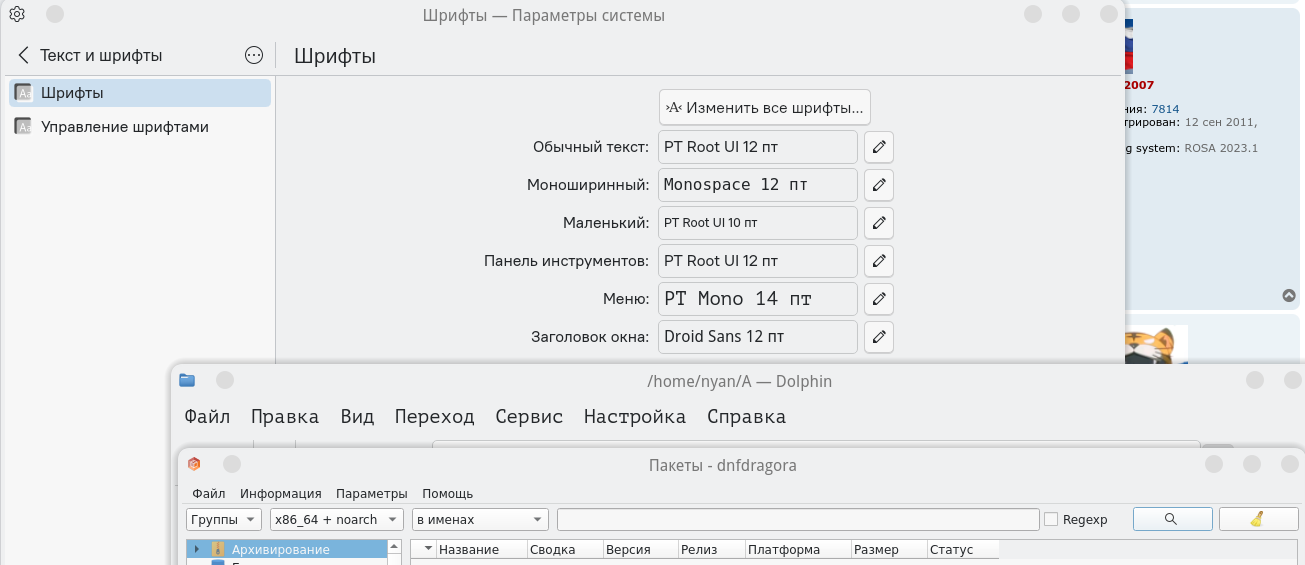Open the Группы view dropdown
This screenshot has height=565, width=1305.
tap(224, 519)
